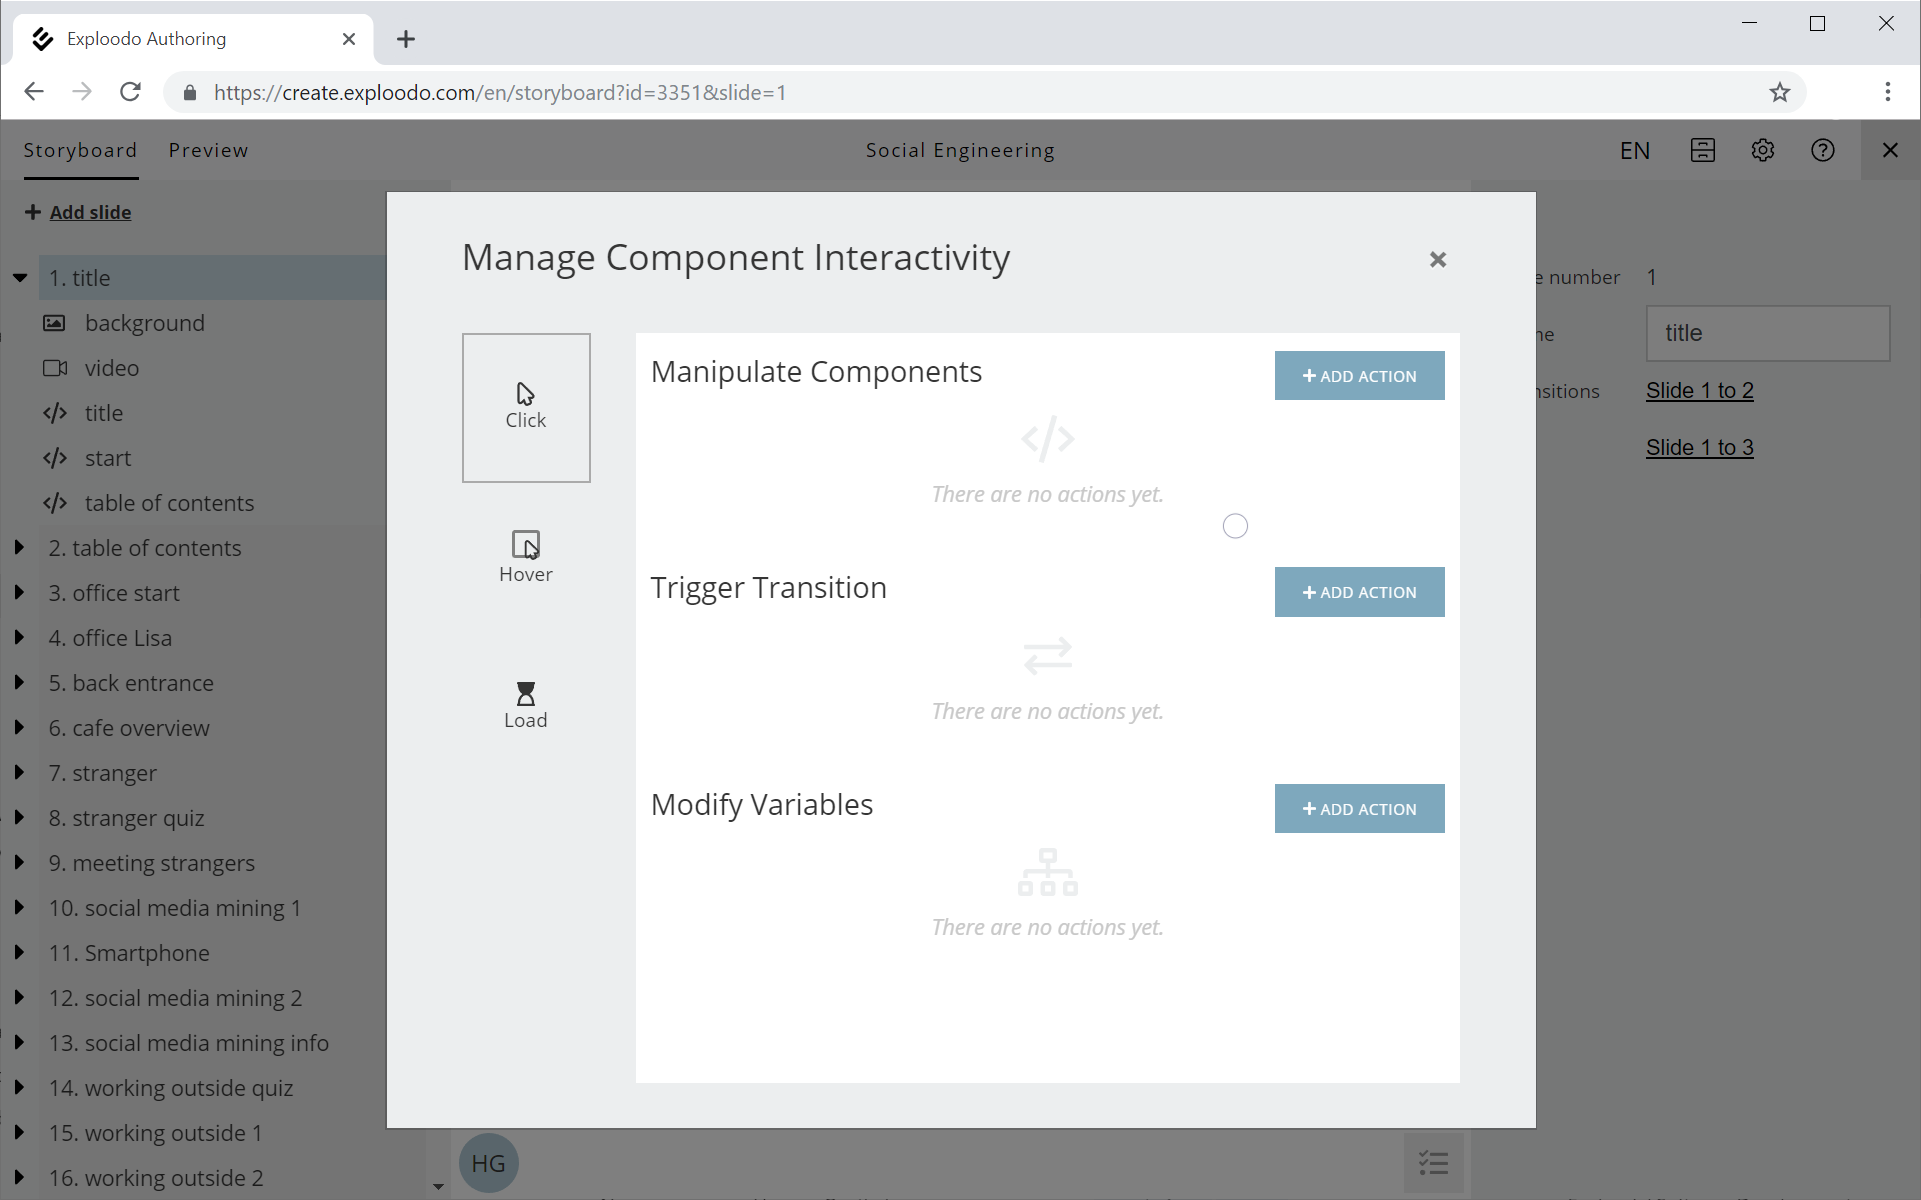1921x1200 pixels.
Task: Switch to the Storyboard tab
Action: (80, 150)
